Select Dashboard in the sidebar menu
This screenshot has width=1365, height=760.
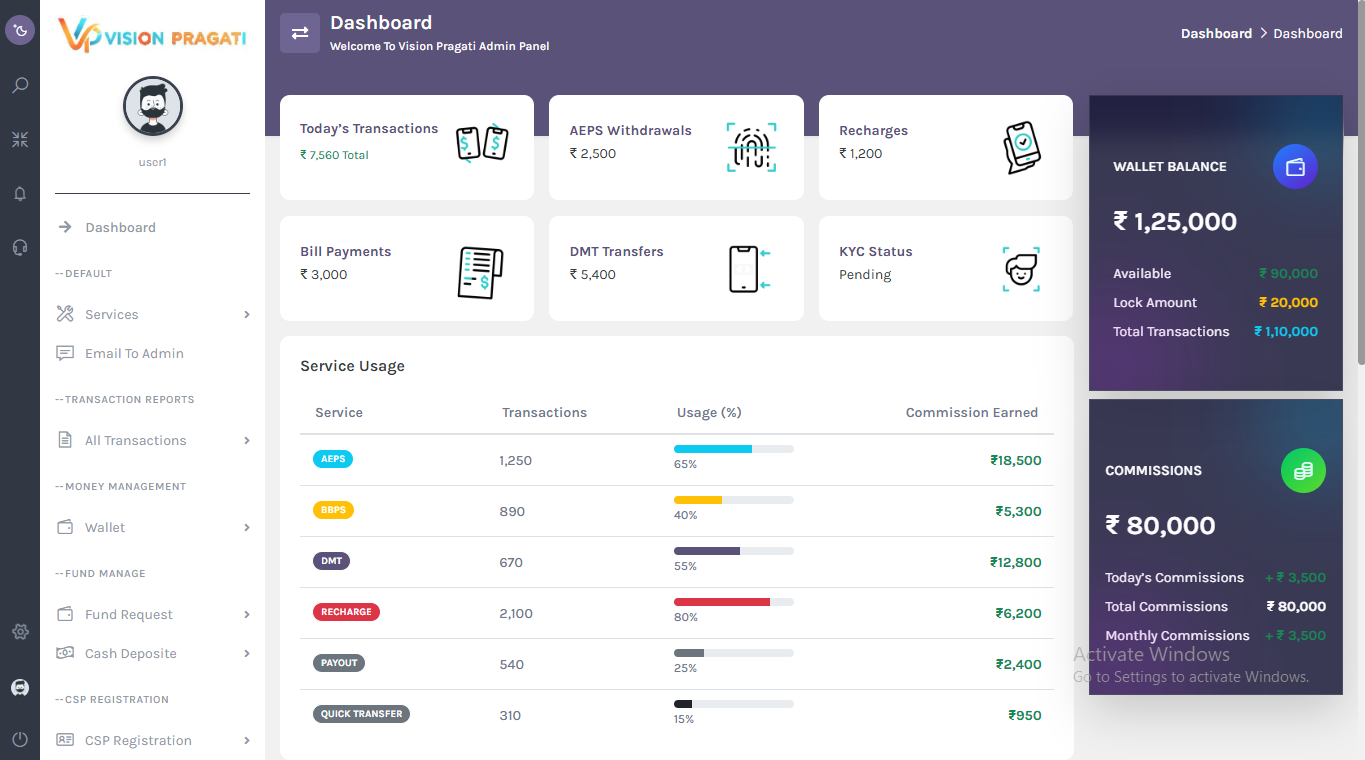120,228
